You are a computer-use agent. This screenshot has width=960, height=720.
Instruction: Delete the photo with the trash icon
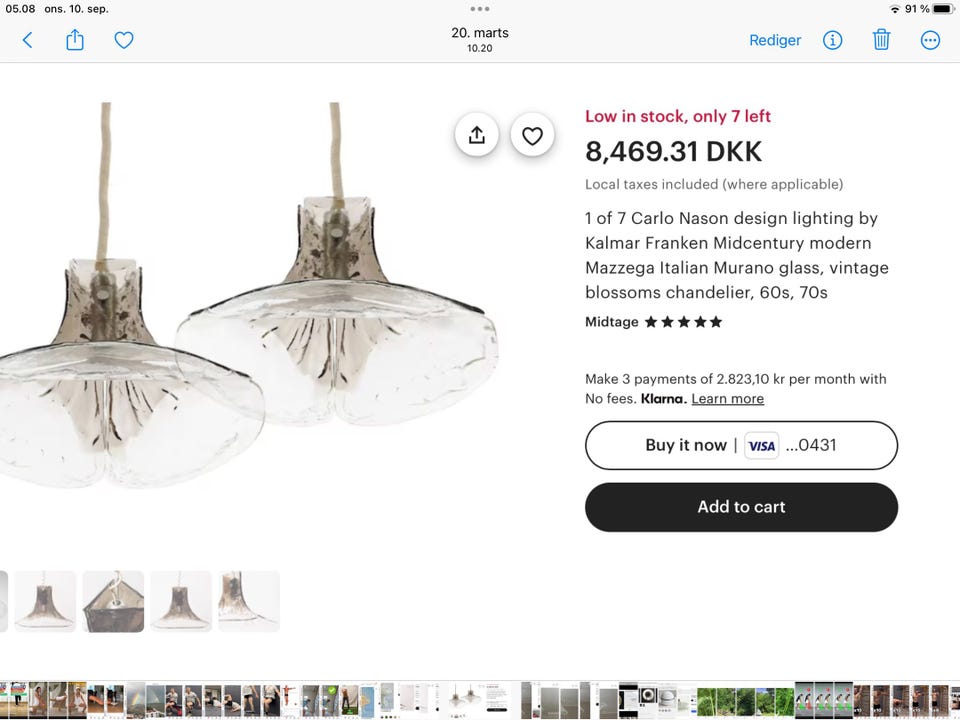[881, 40]
